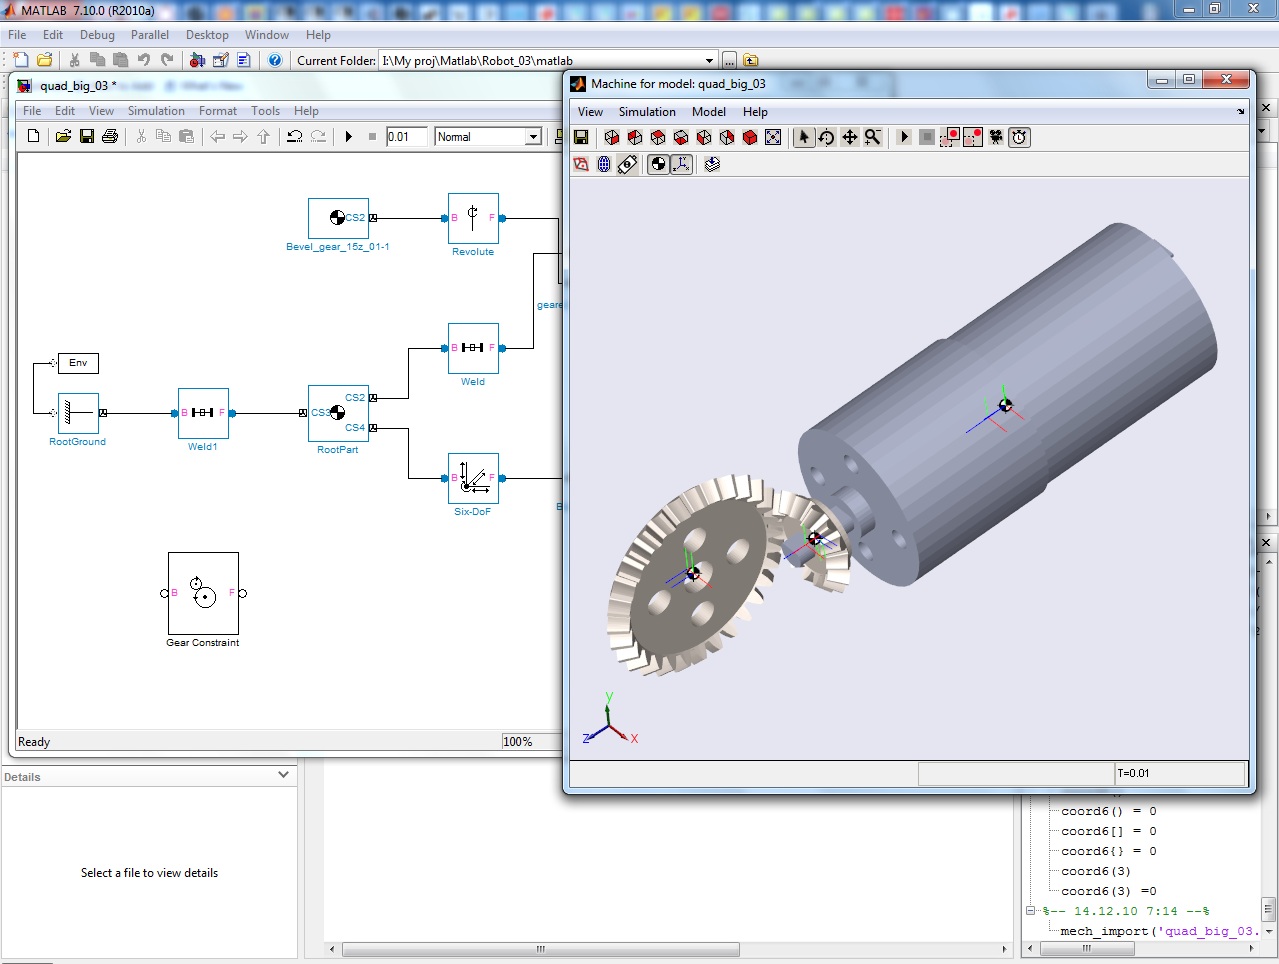Open the Format menu in model window
Screen dimensions: 1279x964
(217, 111)
